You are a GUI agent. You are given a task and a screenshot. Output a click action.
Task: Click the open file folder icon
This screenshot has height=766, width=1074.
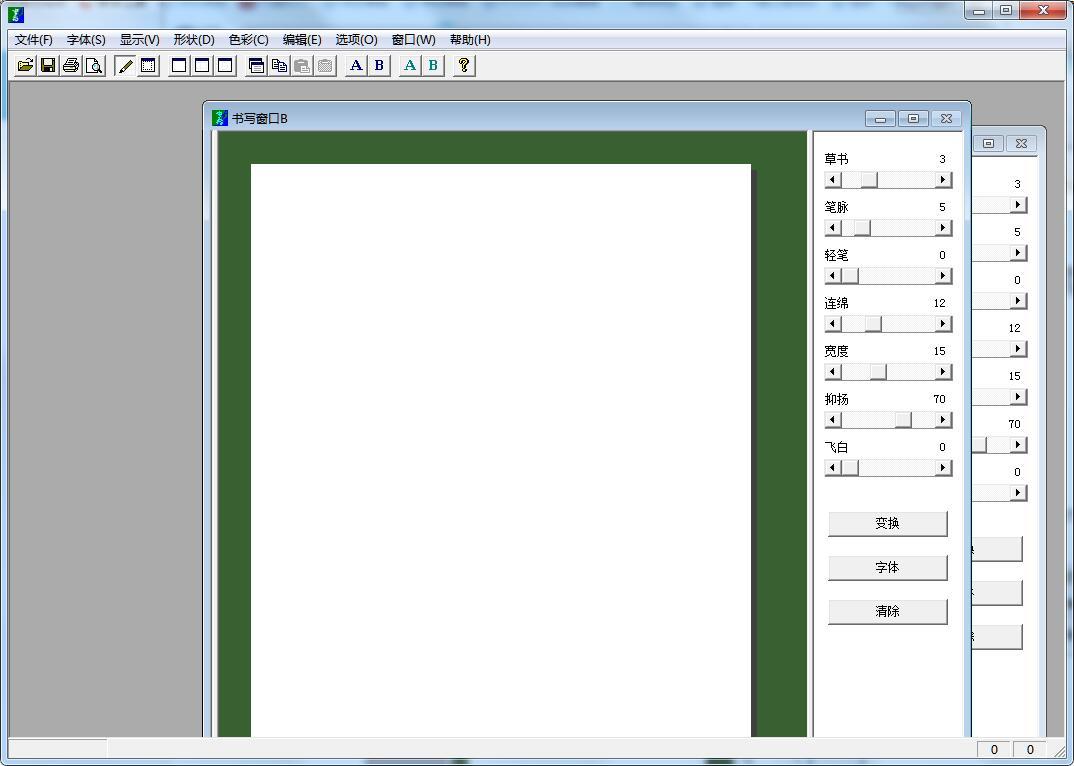pos(25,66)
